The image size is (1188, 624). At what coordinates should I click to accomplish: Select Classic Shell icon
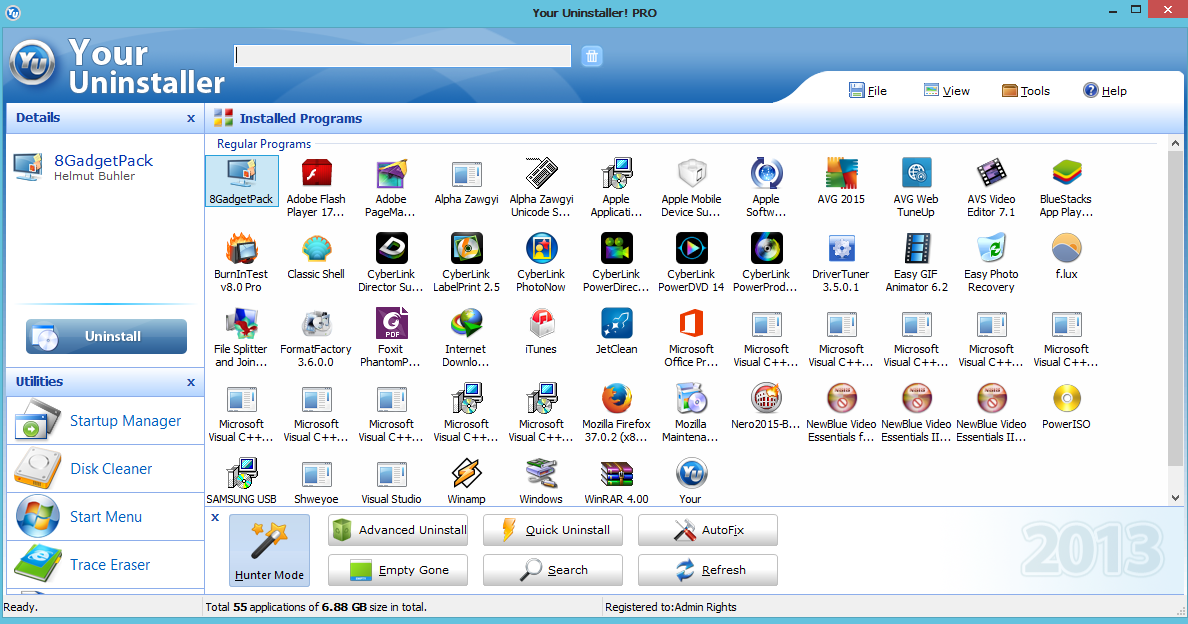coord(316,249)
